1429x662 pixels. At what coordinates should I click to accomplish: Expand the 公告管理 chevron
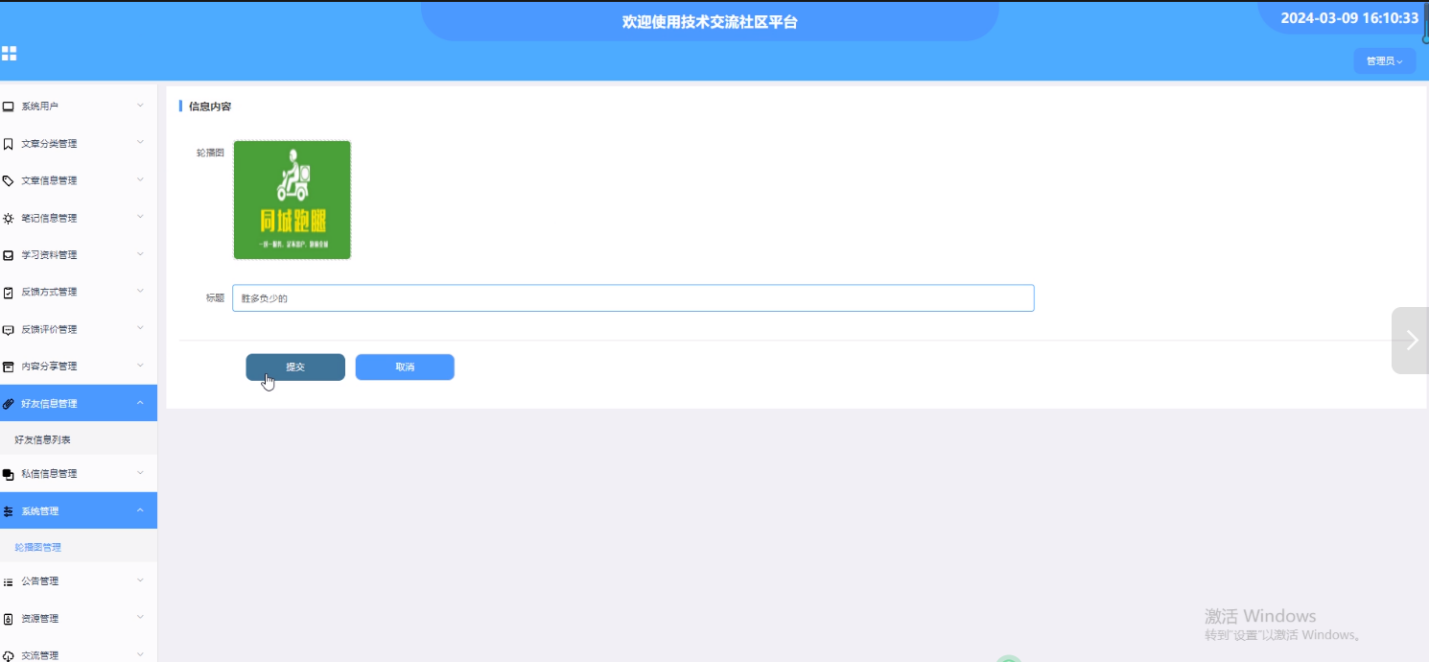click(x=140, y=580)
